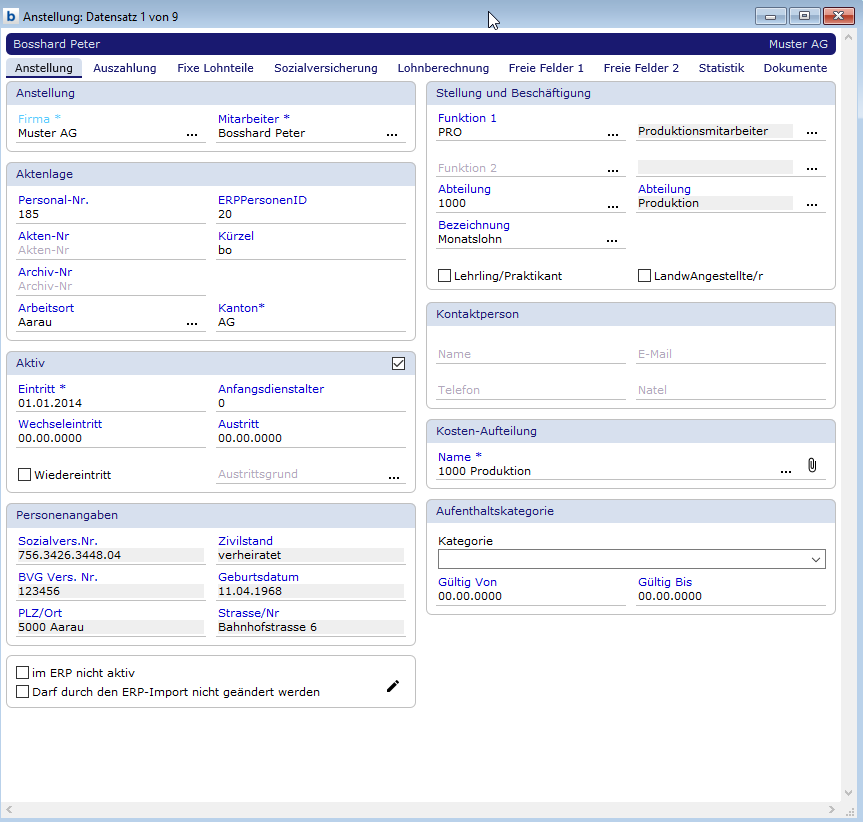Click the Eintritt date field
This screenshot has height=822, width=863.
(110, 403)
